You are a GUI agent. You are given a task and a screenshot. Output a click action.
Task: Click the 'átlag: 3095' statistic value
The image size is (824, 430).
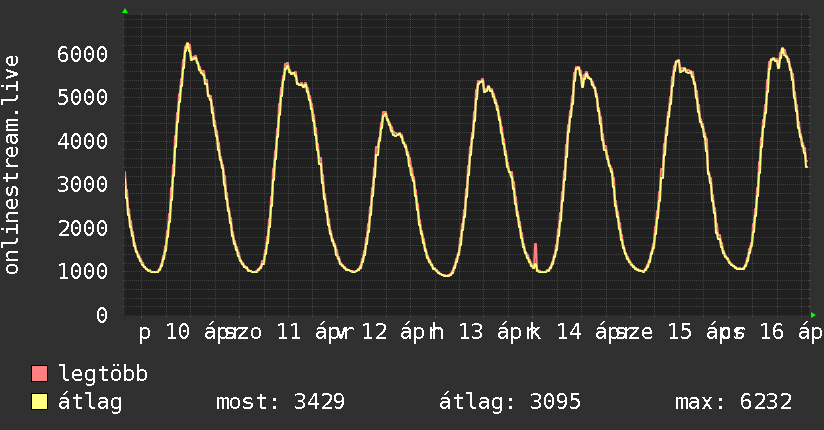[x=511, y=402]
